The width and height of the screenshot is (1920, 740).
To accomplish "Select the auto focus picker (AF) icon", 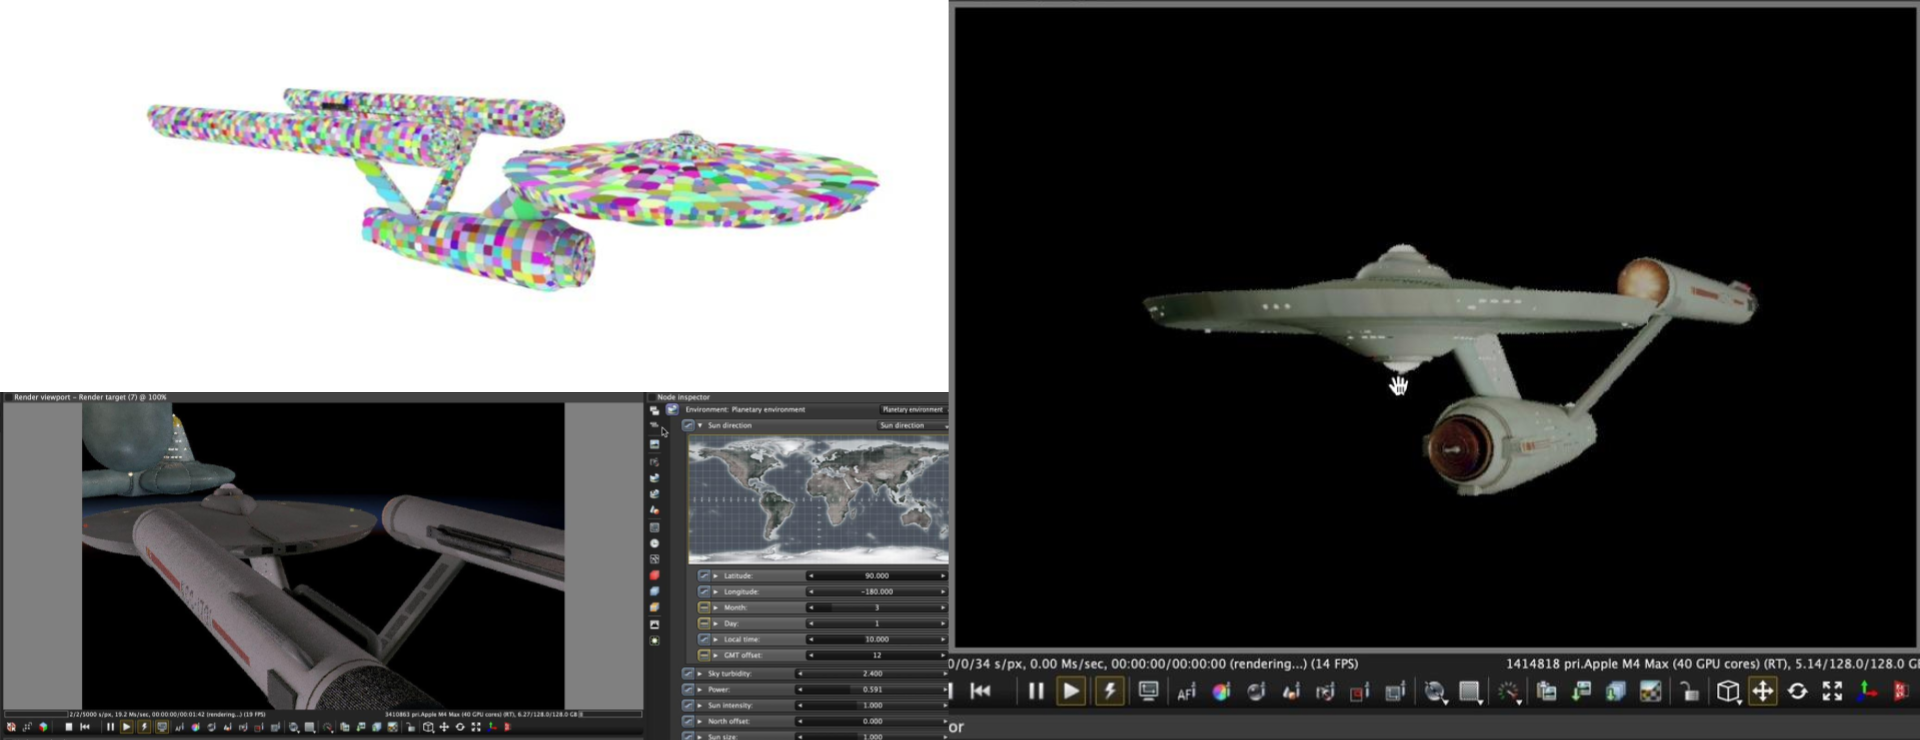I will tap(1186, 692).
